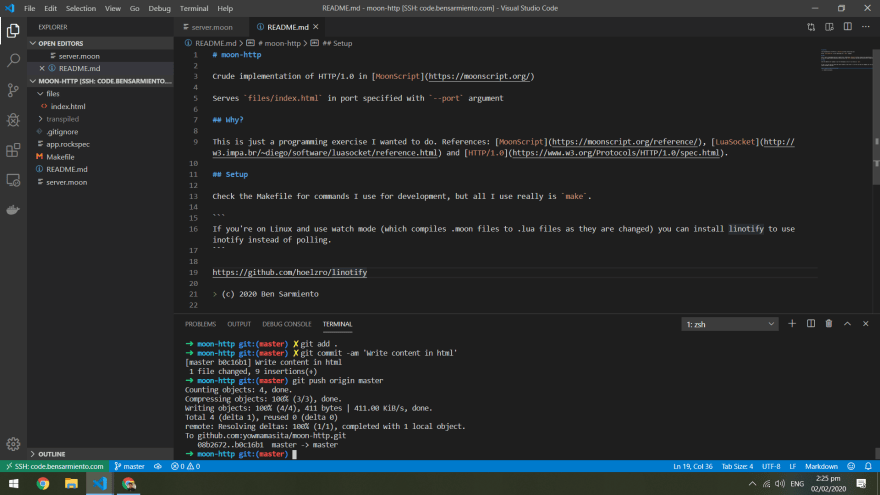Open the Explorer view in activity bar
Image resolution: width=880 pixels, height=495 pixels.
(x=13, y=31)
